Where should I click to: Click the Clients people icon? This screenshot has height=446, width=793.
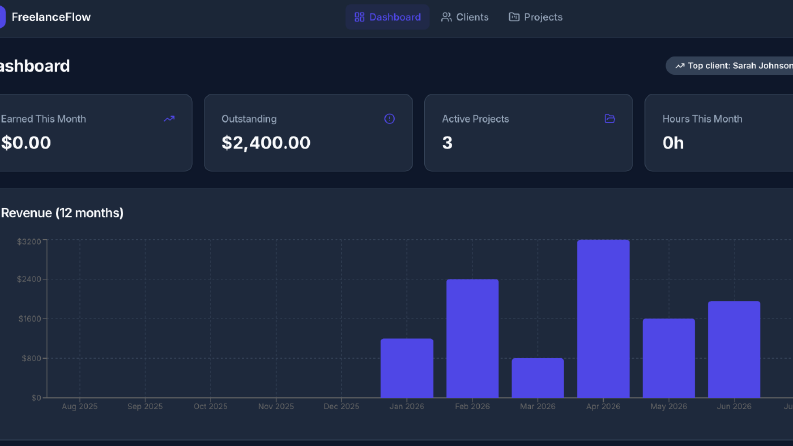coord(446,17)
